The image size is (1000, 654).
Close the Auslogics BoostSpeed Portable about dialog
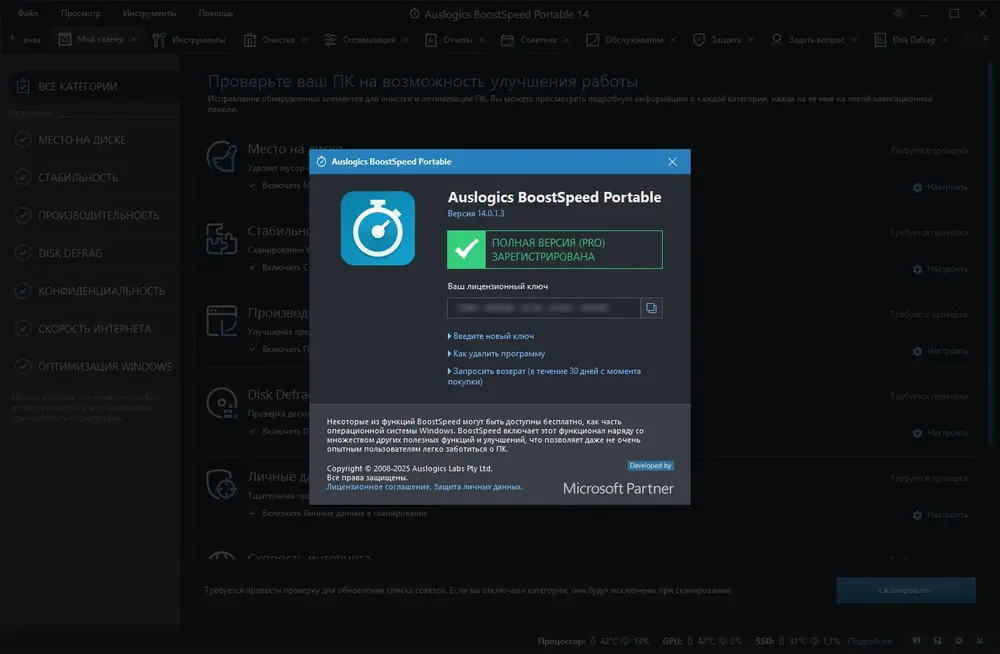pyautogui.click(x=672, y=161)
